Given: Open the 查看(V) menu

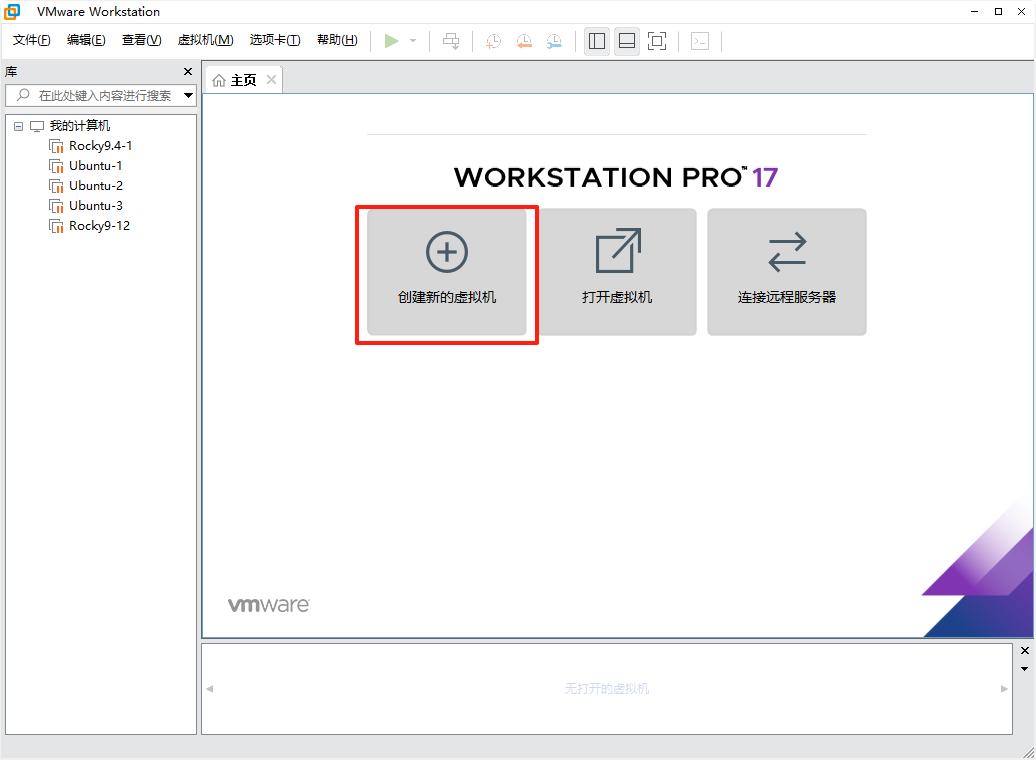Looking at the screenshot, I should click(141, 40).
